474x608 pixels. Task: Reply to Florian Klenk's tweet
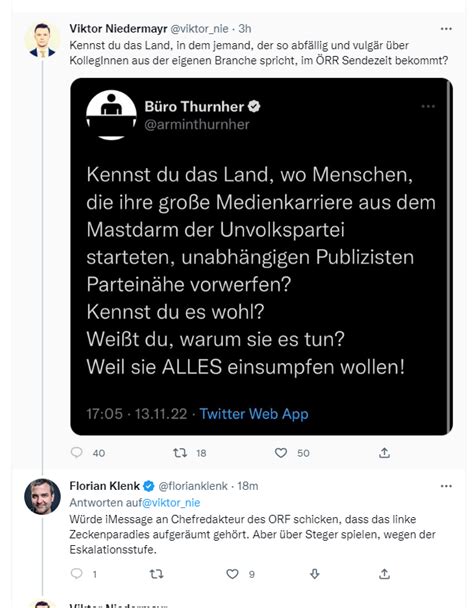[x=77, y=573]
